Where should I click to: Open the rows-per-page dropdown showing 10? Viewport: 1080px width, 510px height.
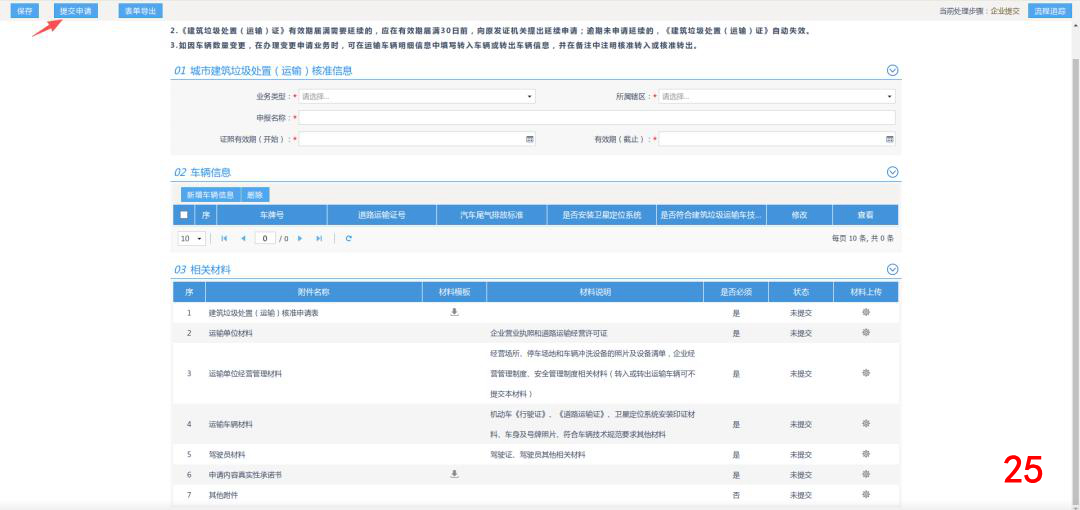(x=191, y=238)
